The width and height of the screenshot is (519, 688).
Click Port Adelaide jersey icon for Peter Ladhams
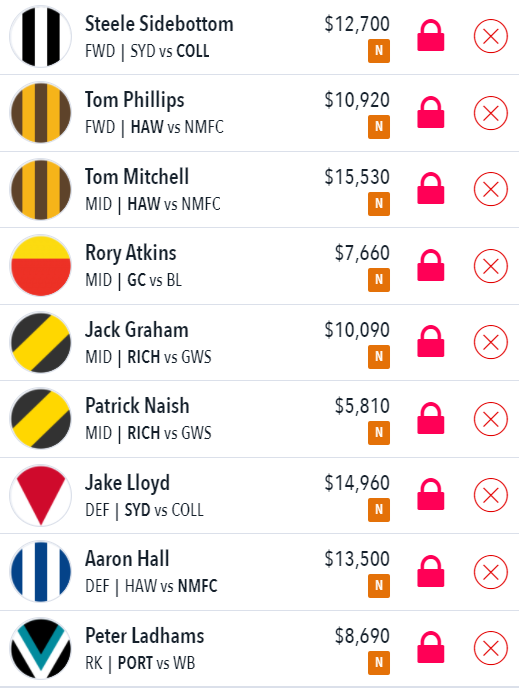[x=40, y=648]
